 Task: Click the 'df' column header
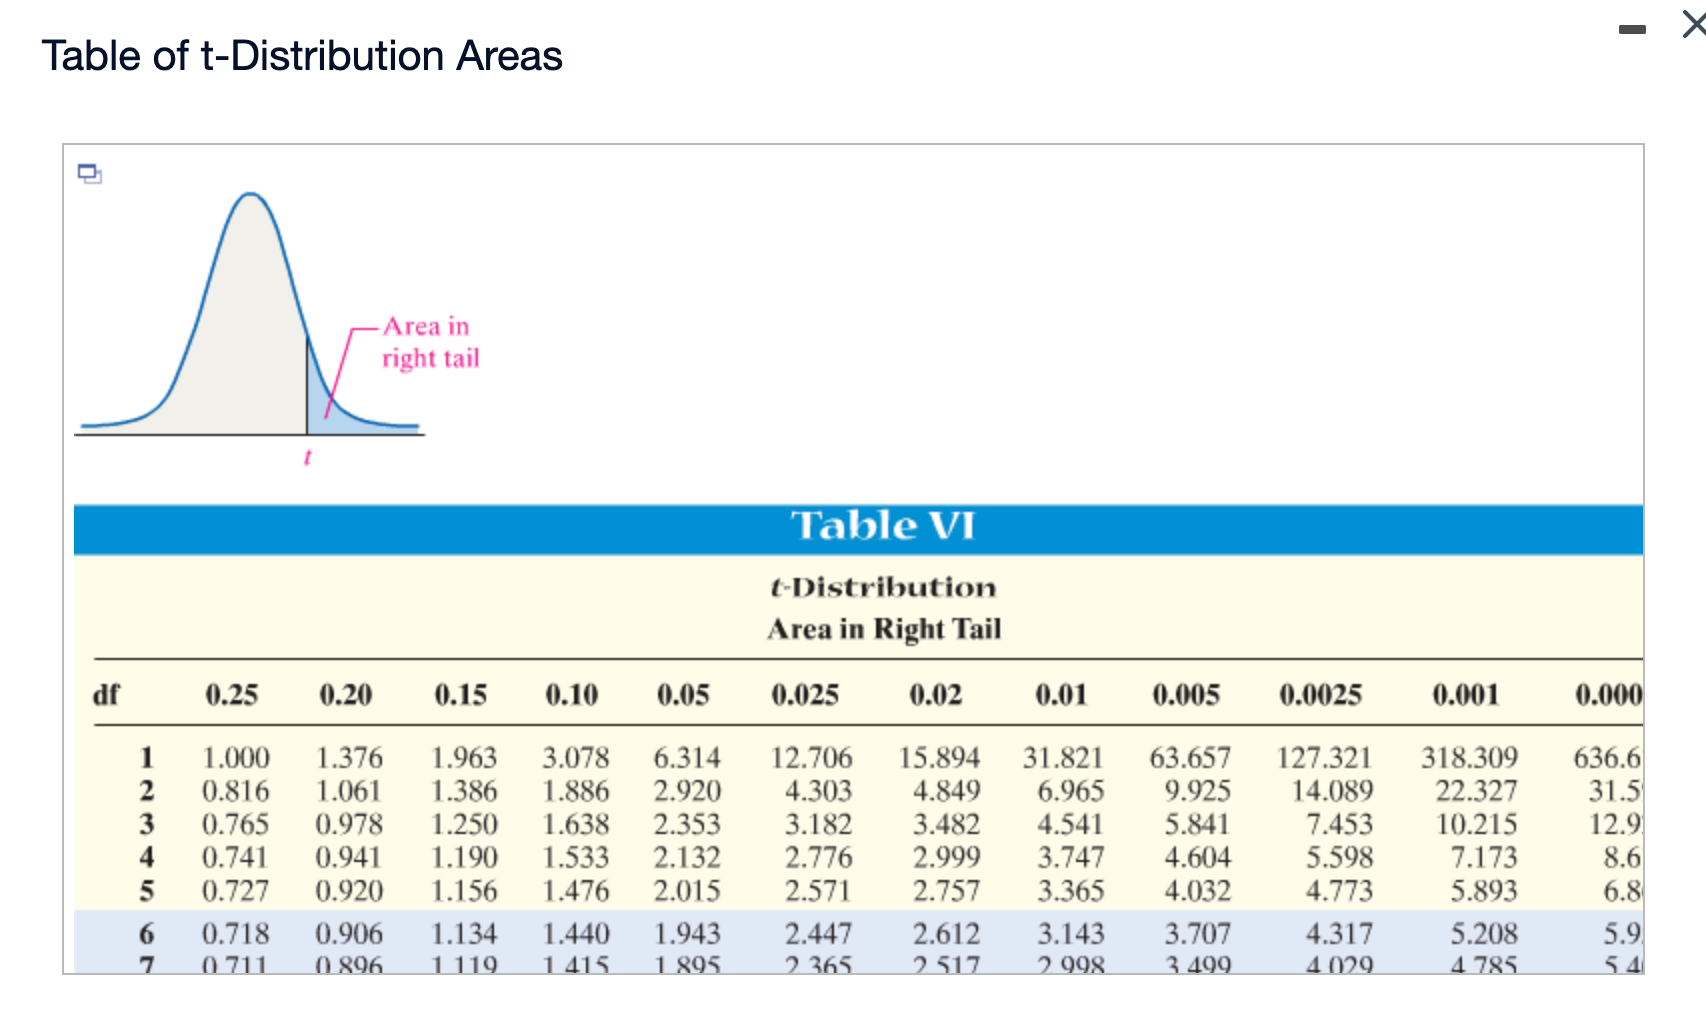(106, 694)
